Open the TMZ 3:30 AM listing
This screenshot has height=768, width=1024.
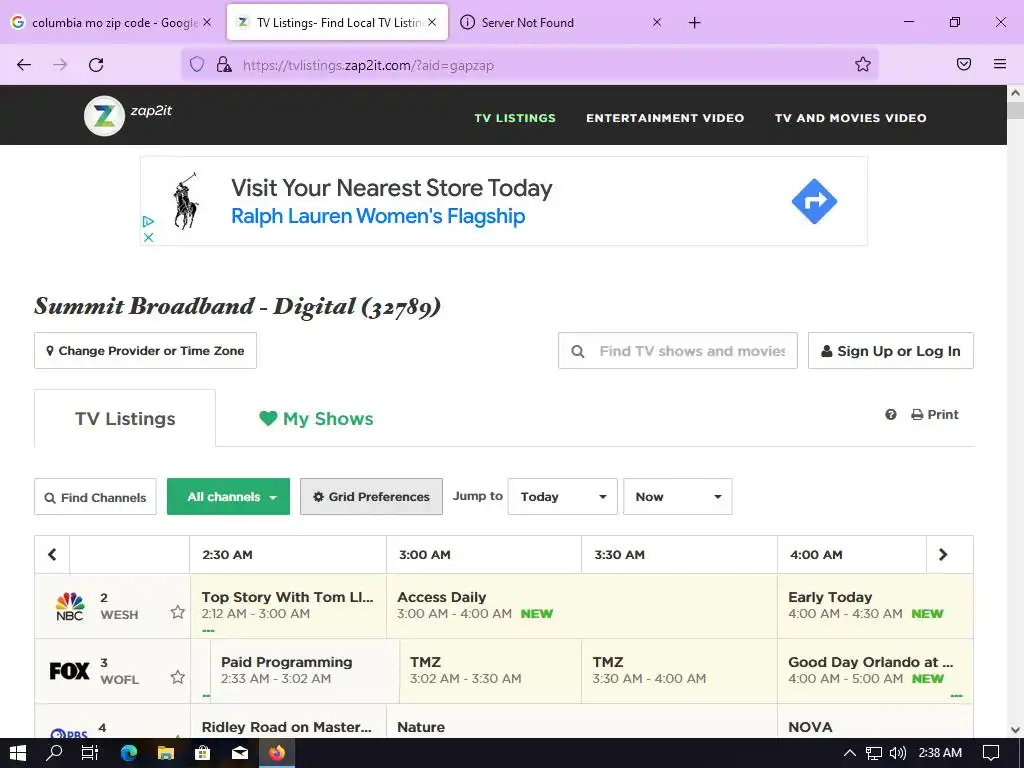(x=679, y=671)
